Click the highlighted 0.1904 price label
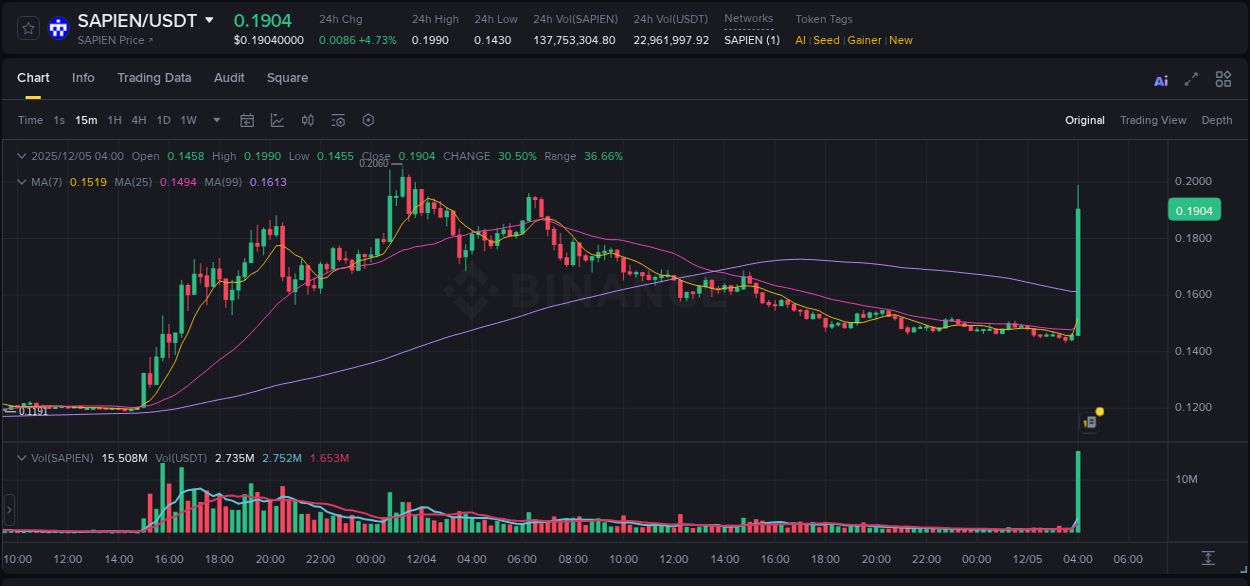The width and height of the screenshot is (1250, 586). 1194,210
